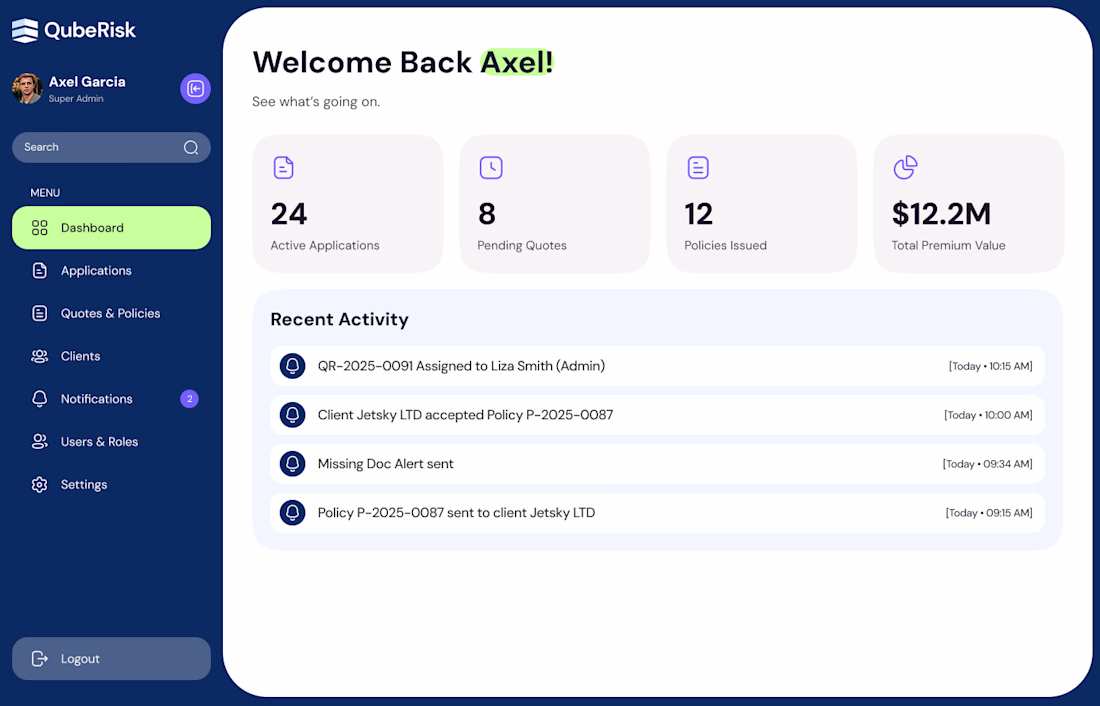Click the 'MENU' section label

pos(45,192)
